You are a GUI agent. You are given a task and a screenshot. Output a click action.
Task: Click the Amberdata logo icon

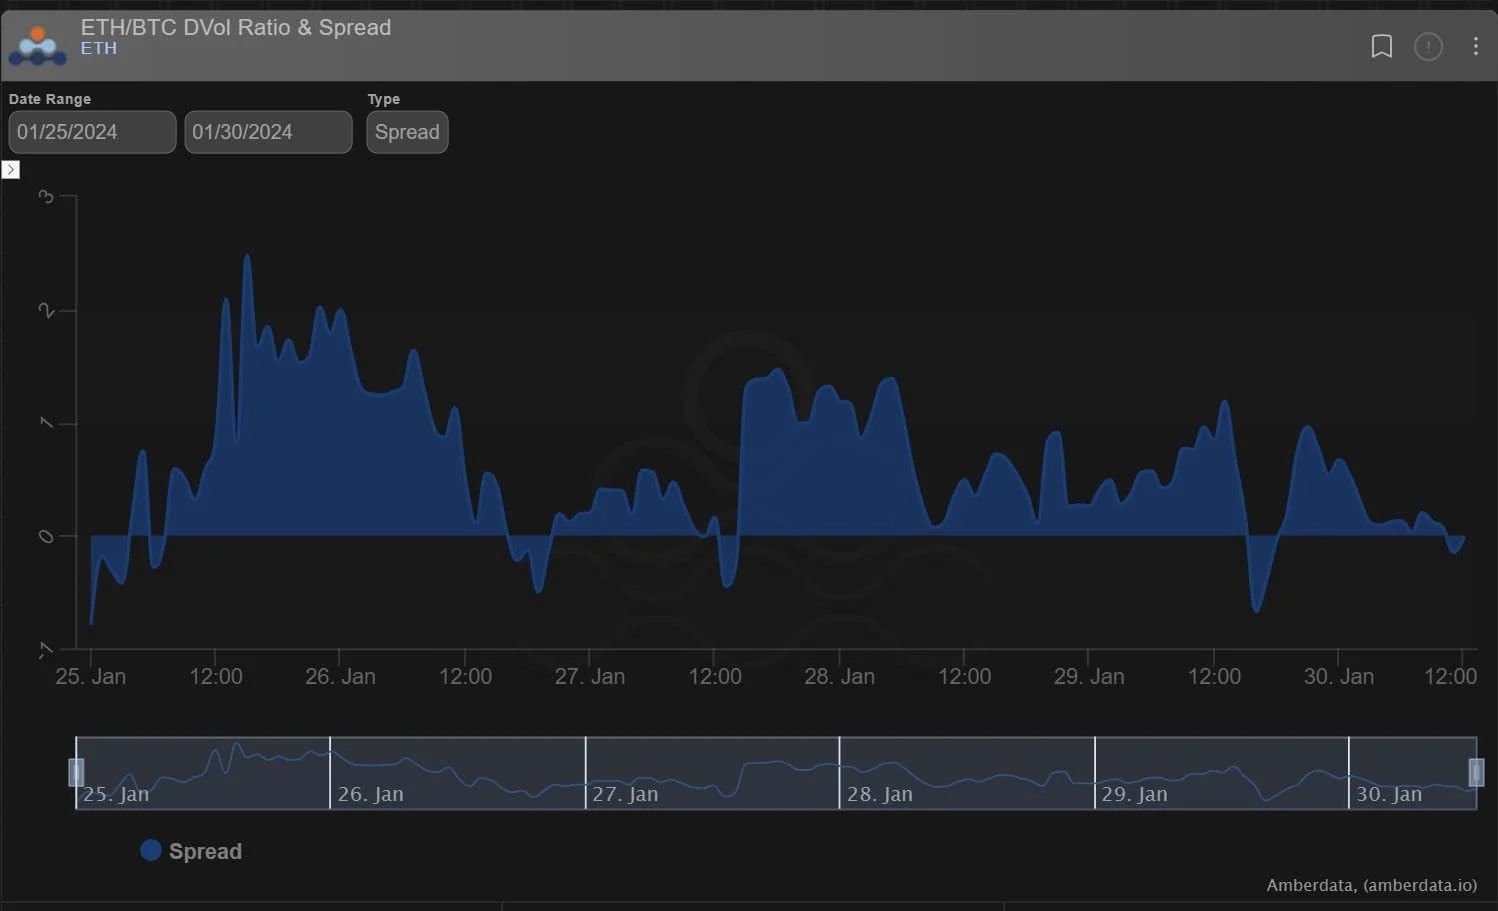tap(37, 46)
